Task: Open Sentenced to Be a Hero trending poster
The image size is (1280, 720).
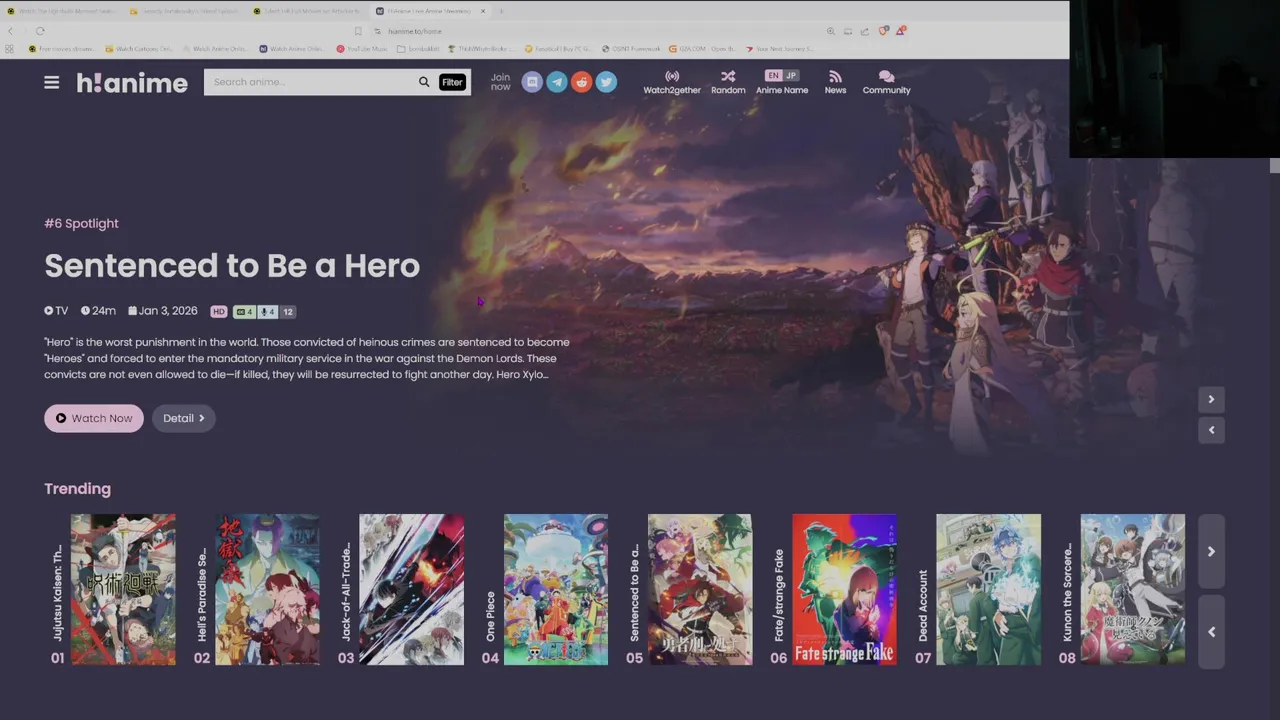Action: coord(700,589)
